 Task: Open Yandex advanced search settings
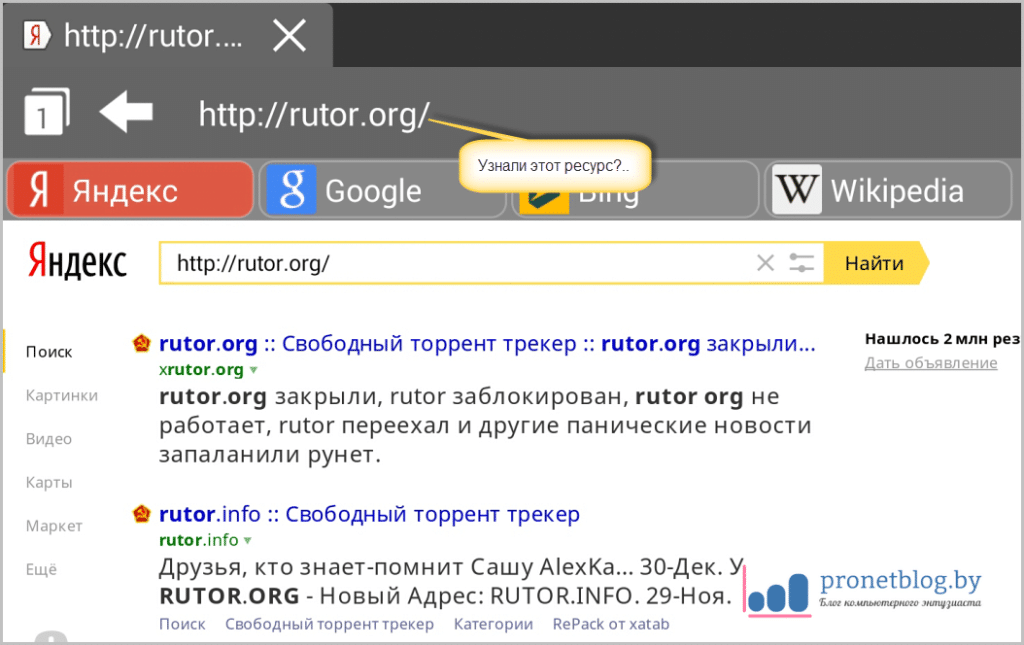pyautogui.click(x=801, y=263)
